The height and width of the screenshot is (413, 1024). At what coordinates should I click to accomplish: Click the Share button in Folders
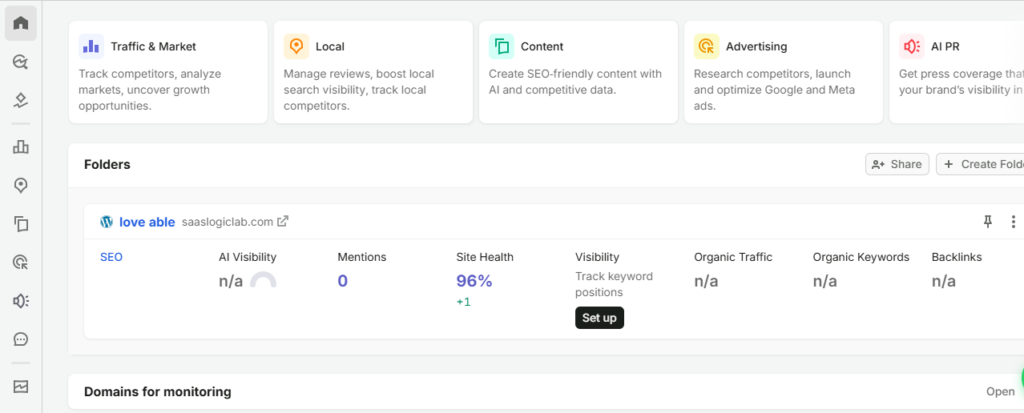pyautogui.click(x=897, y=164)
